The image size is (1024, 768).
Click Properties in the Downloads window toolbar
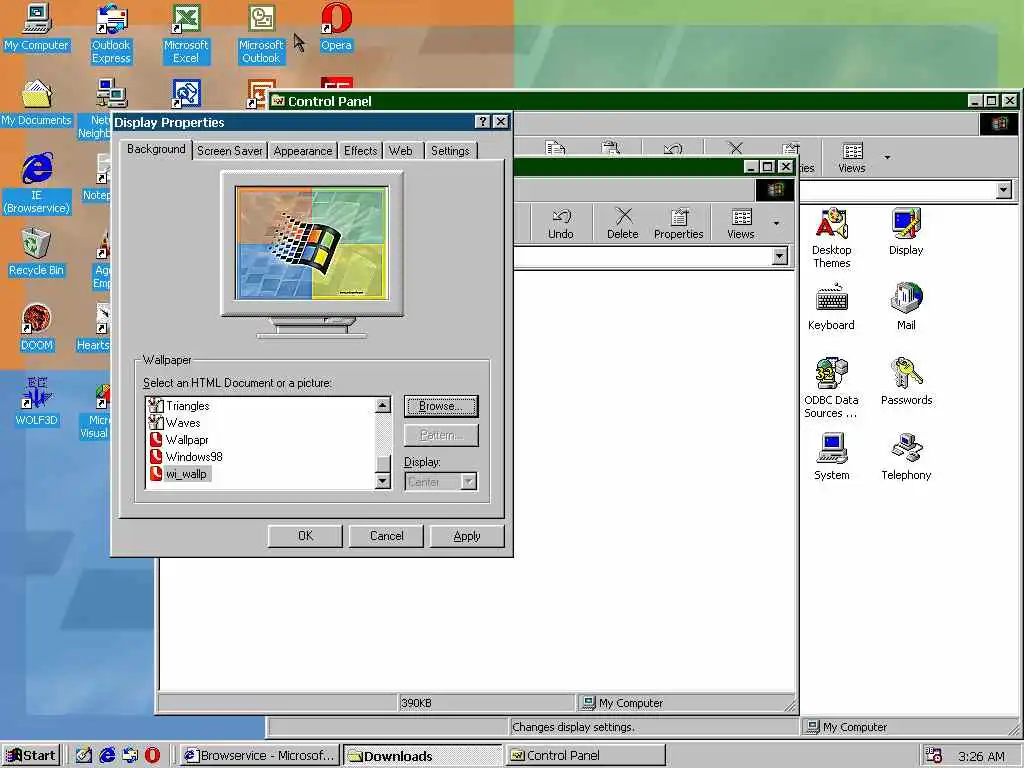coord(679,223)
